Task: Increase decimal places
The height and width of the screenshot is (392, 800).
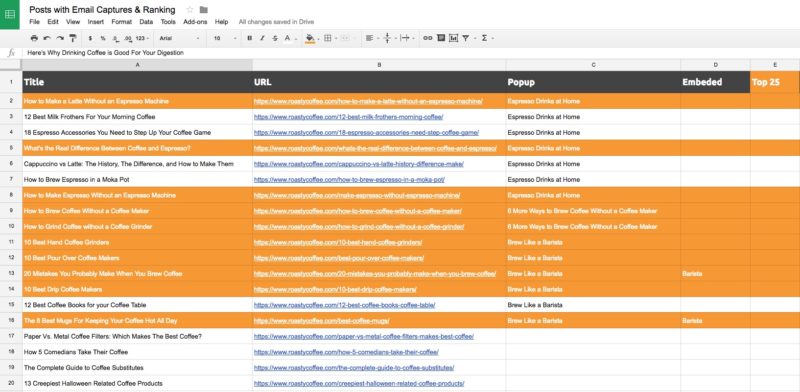Action: (128, 38)
